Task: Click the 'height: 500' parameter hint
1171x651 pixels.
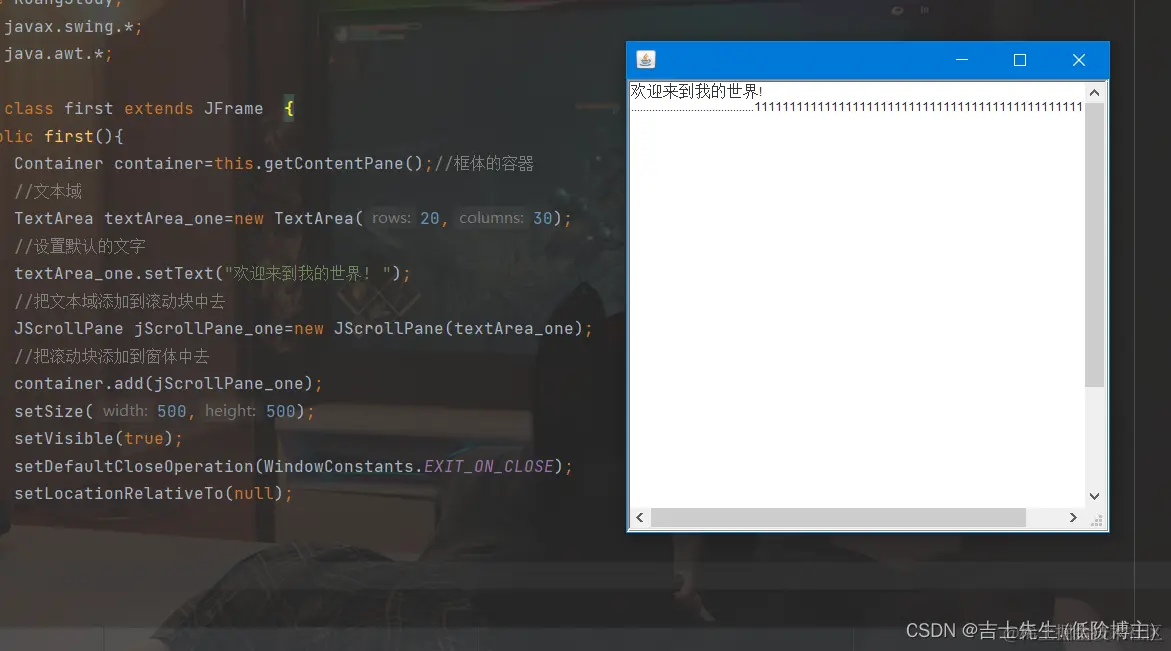Action: (x=249, y=411)
